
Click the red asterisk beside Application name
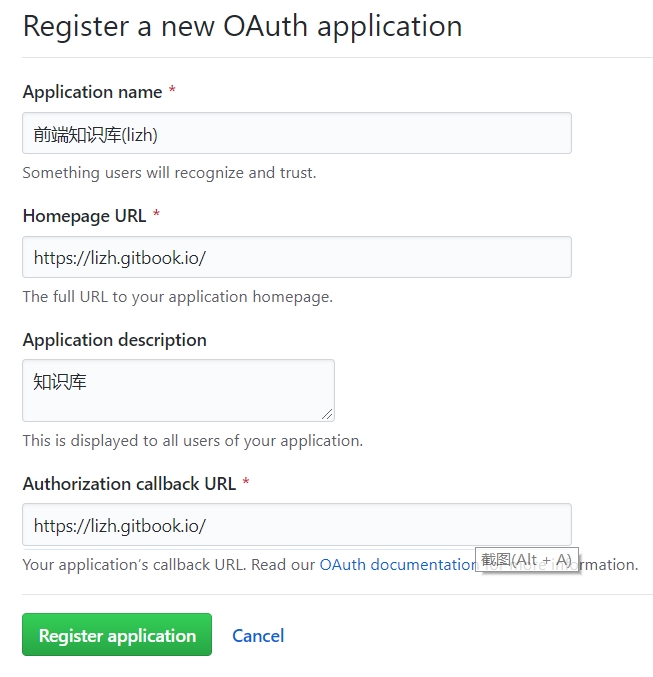(x=172, y=92)
